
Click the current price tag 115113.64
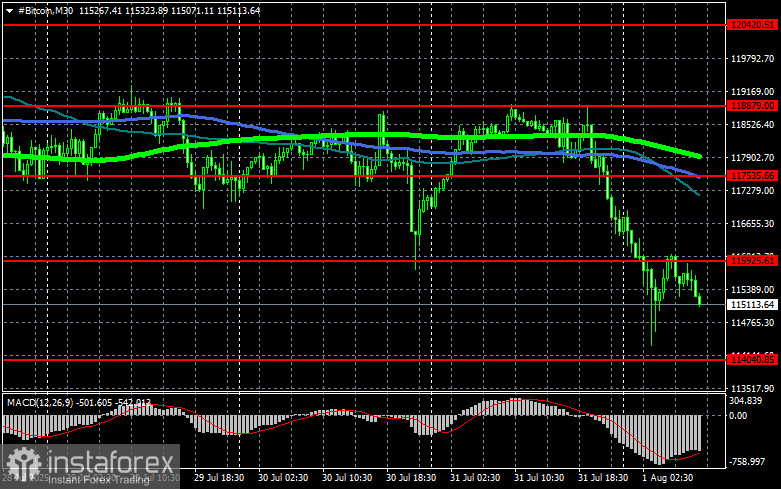[x=752, y=304]
